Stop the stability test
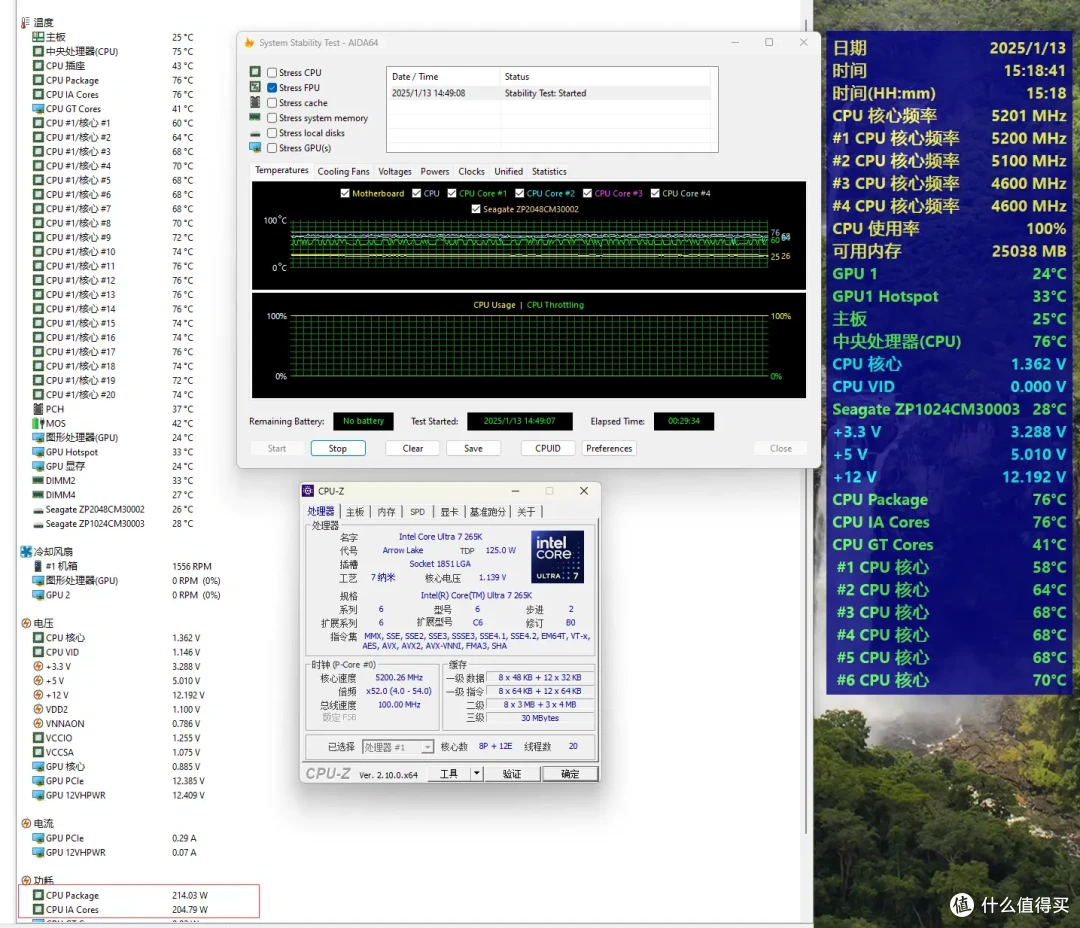The width and height of the screenshot is (1080, 928). pos(338,448)
